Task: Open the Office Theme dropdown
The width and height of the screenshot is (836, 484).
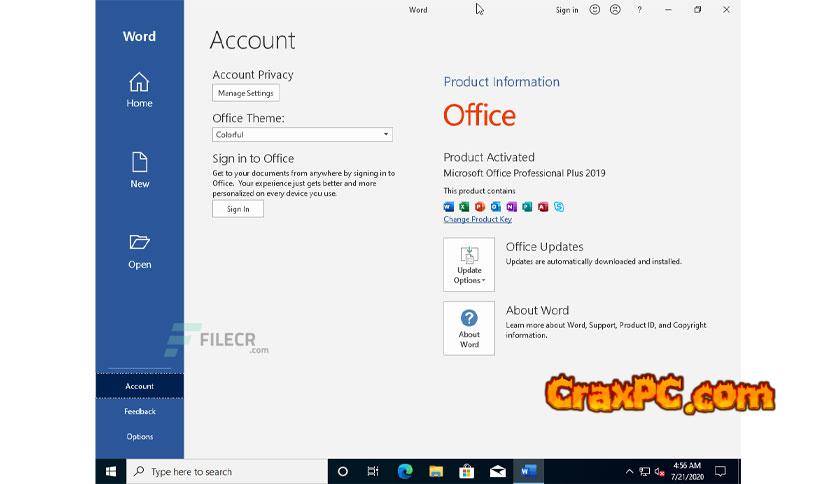Action: pos(302,134)
